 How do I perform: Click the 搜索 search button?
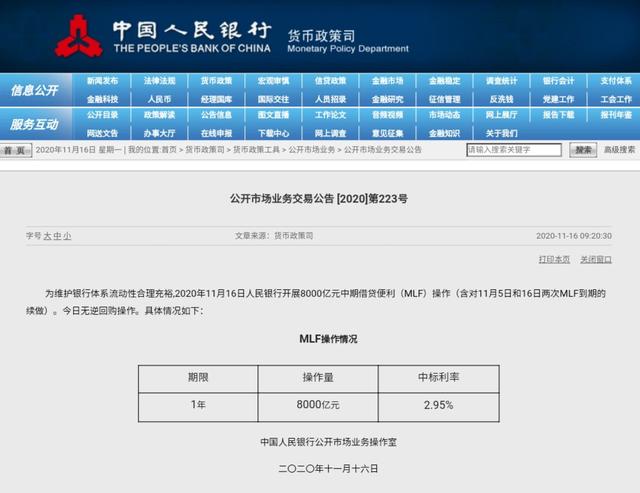[583, 150]
